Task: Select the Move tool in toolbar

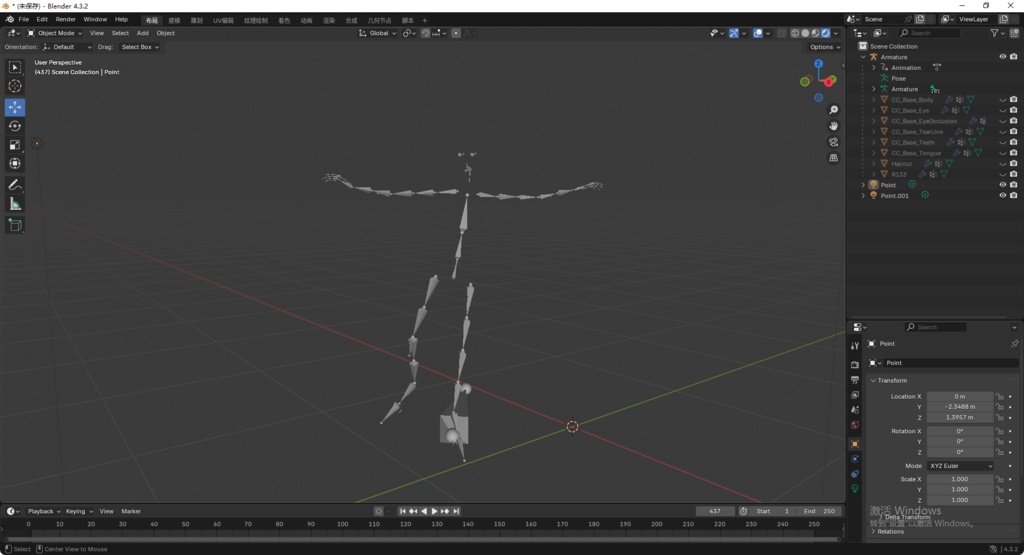Action: point(15,107)
